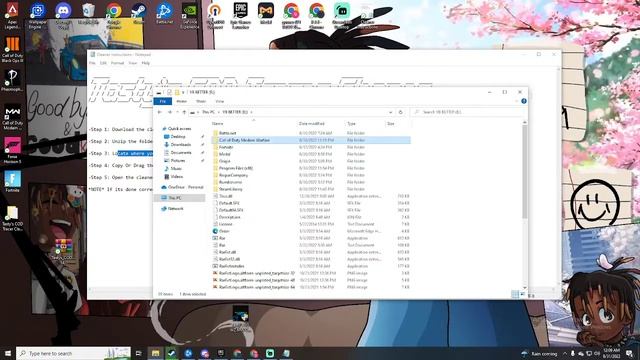Refresh the Explorer folder view
640x360 pixels.
400,112
